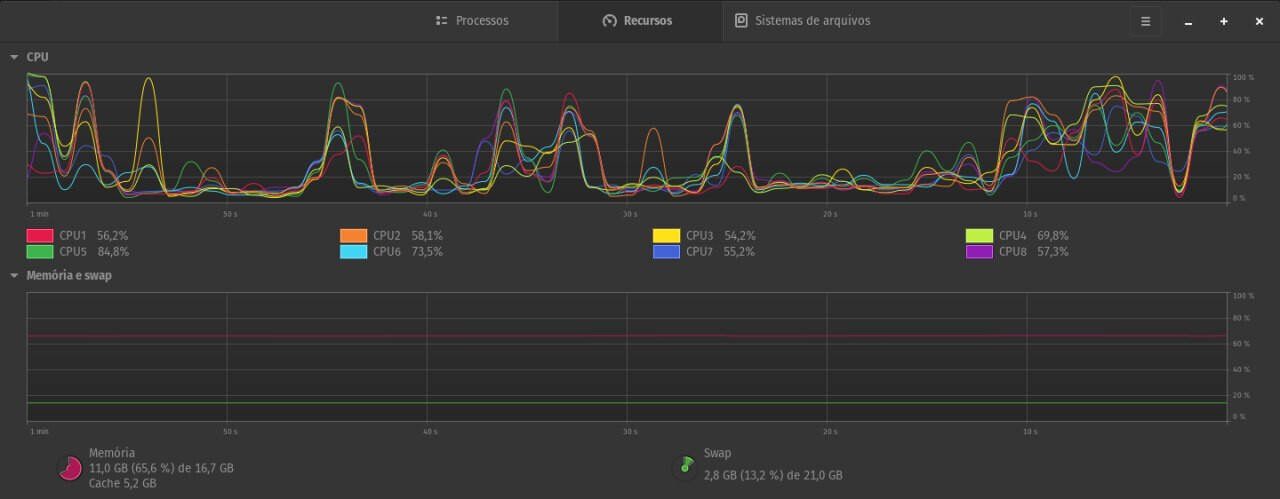Pick the CPU3 yellow color swatch
Screen dimensions: 1280x499
666,236
